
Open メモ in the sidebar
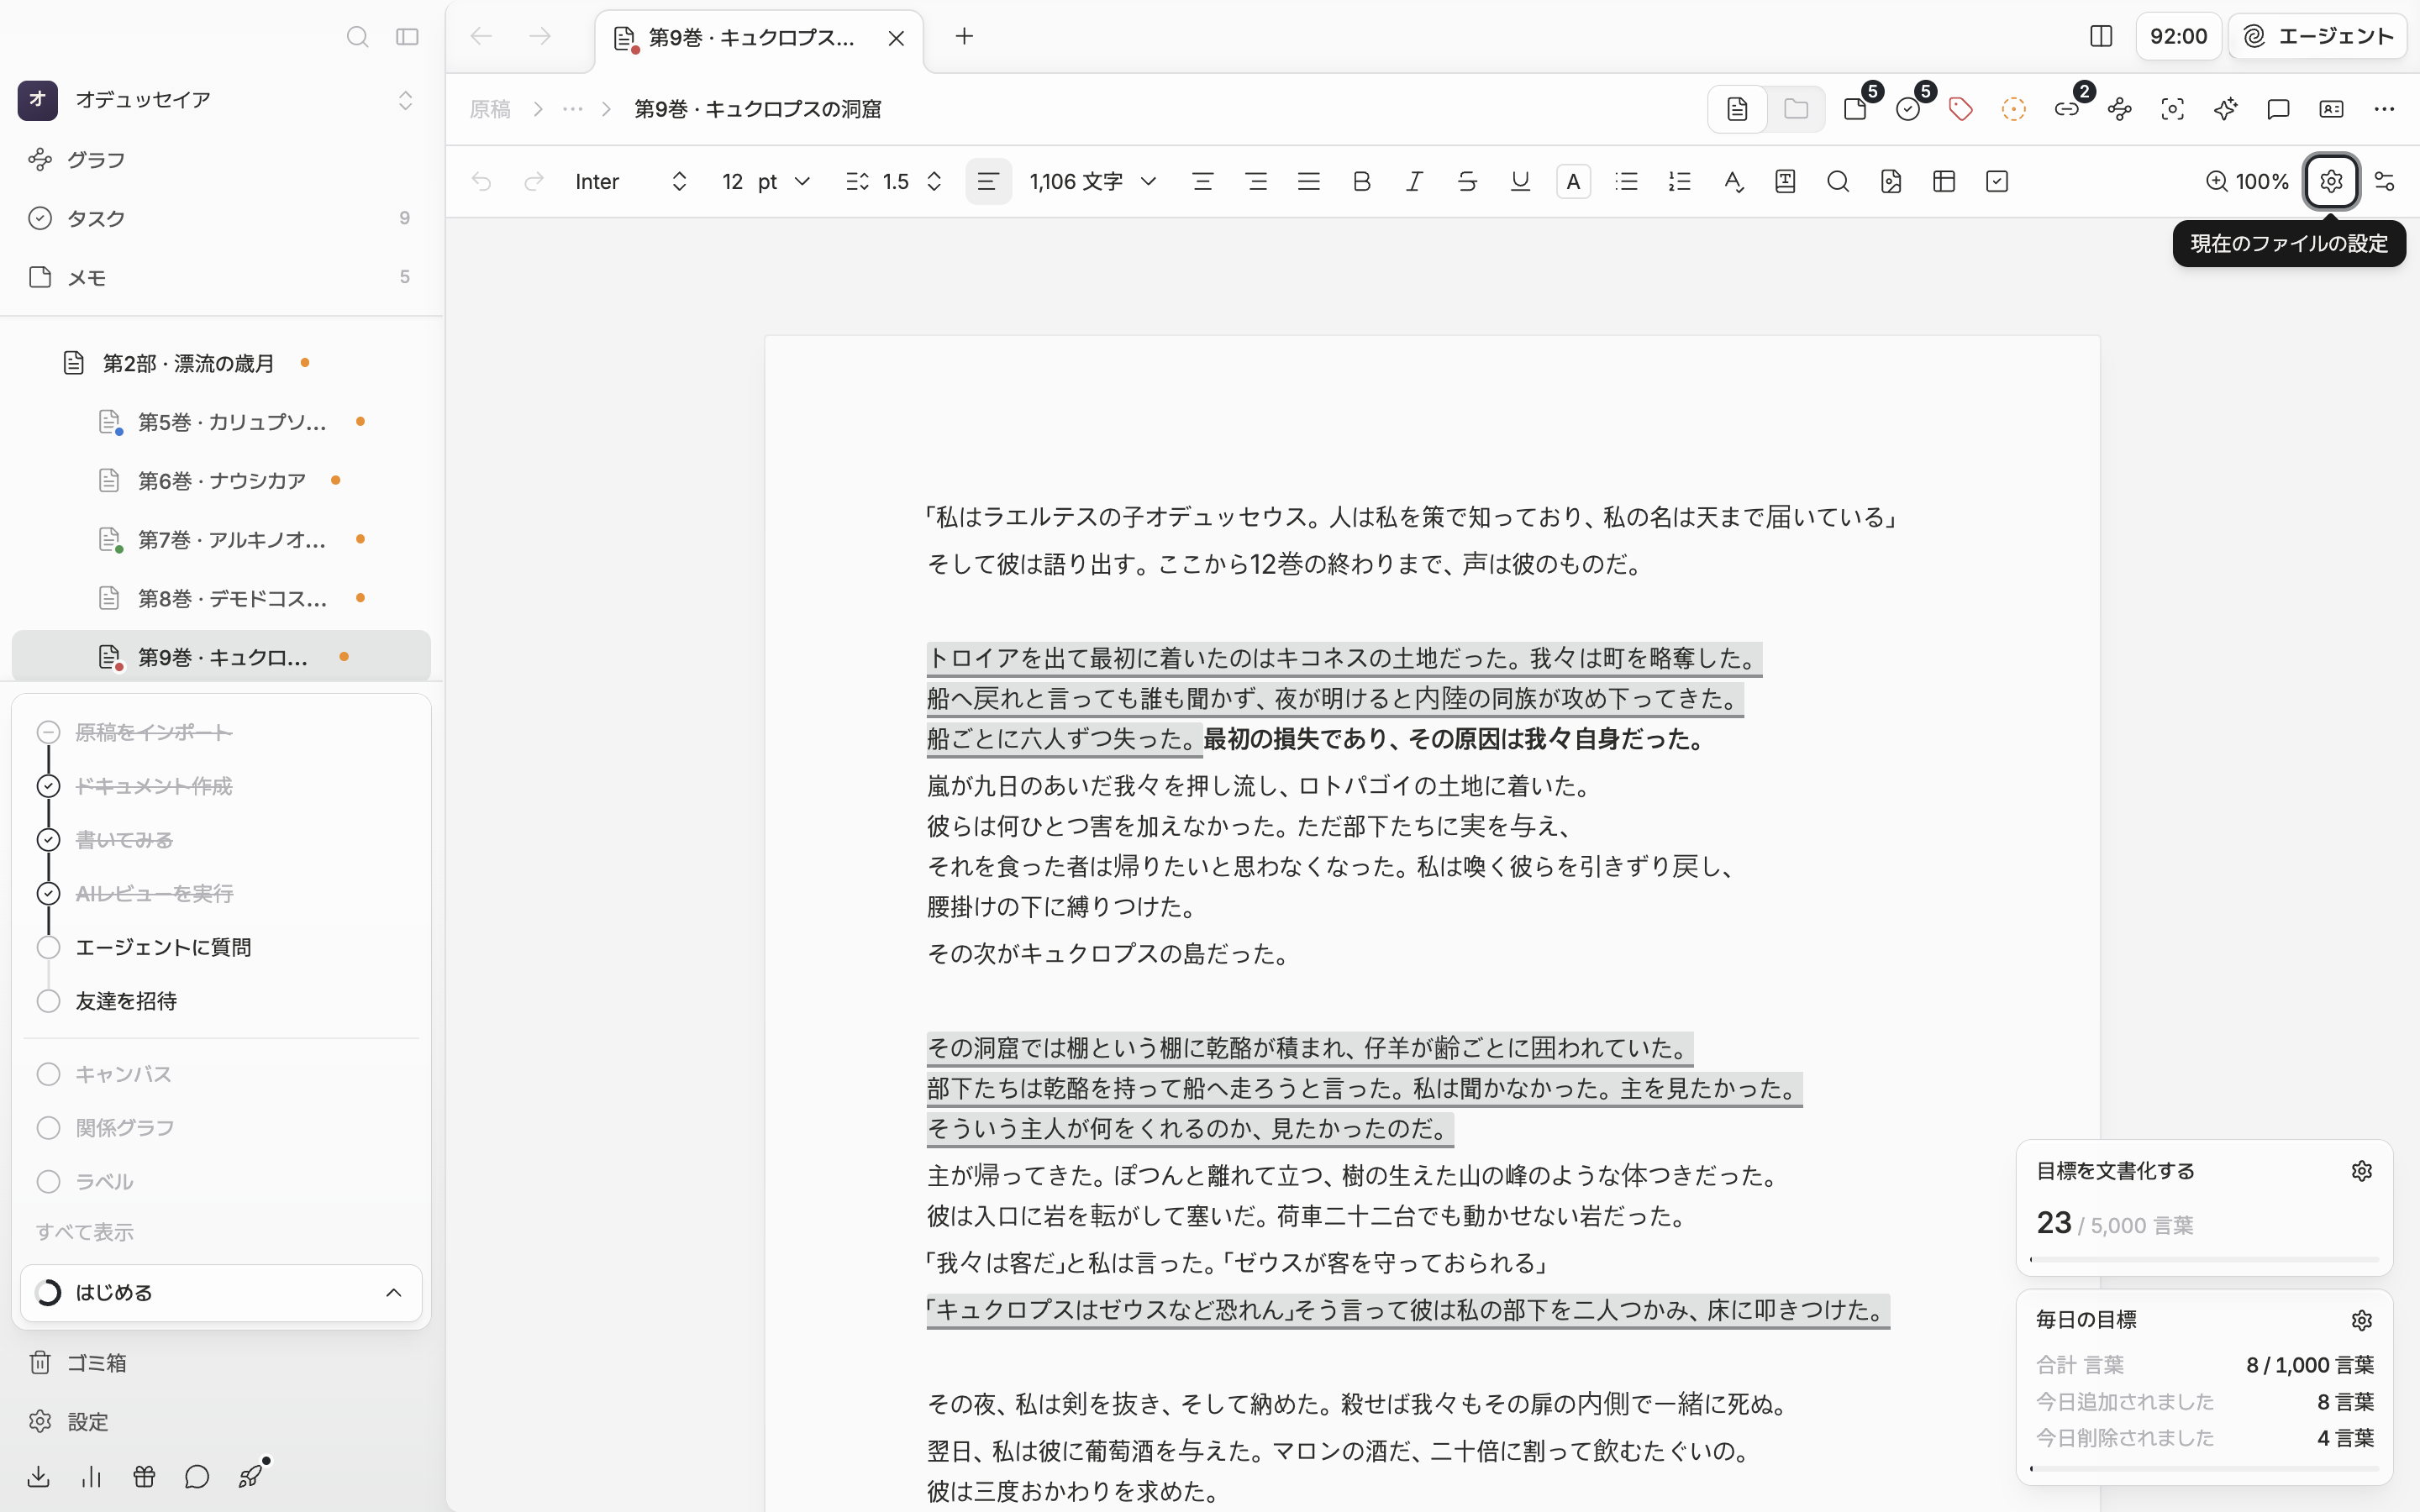pos(221,277)
